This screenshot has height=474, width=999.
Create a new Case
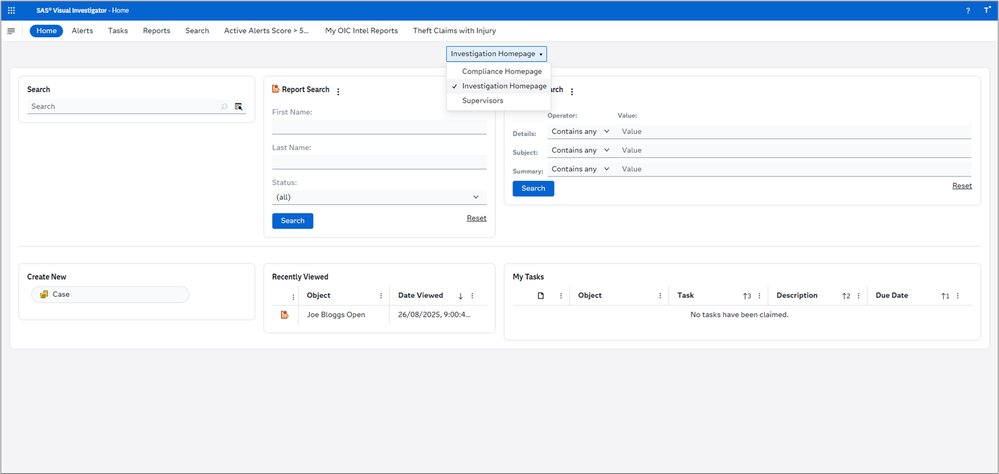[x=110, y=294]
